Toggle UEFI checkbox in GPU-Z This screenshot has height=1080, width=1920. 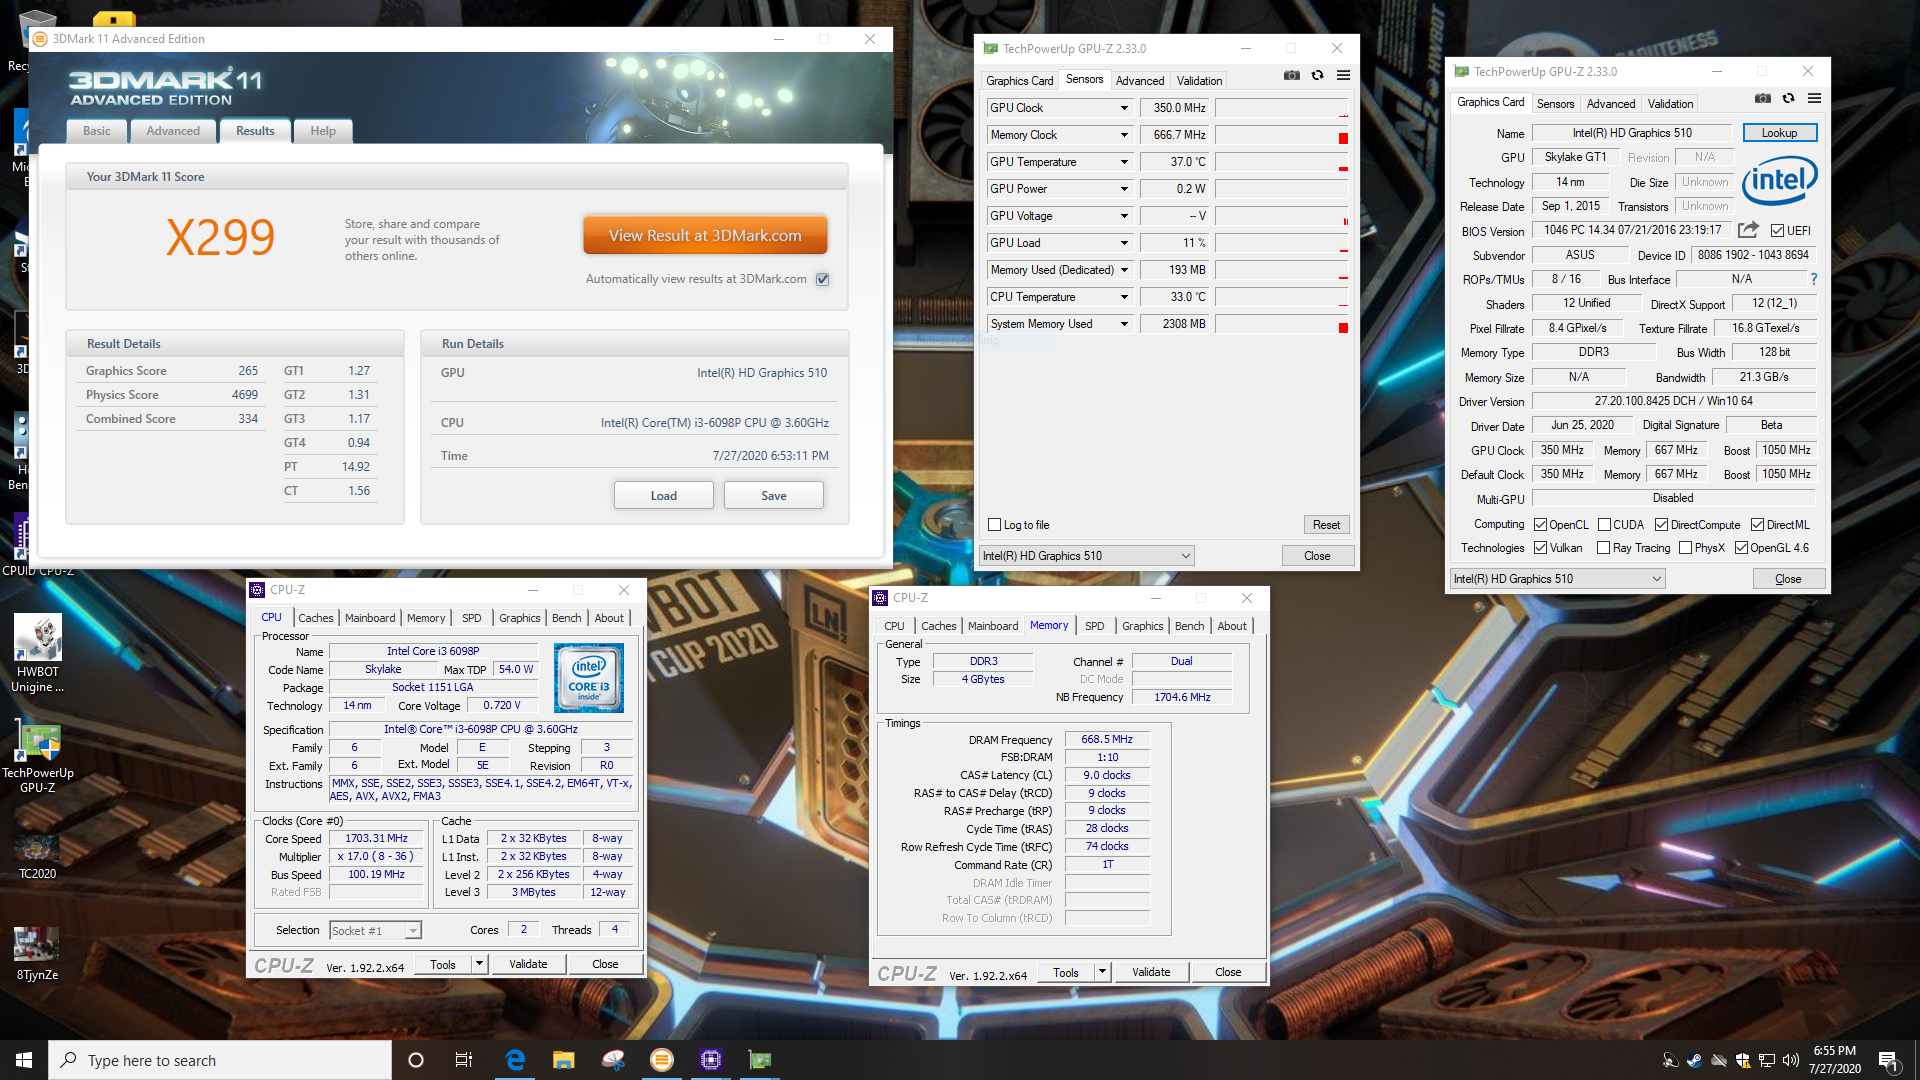(x=1777, y=230)
